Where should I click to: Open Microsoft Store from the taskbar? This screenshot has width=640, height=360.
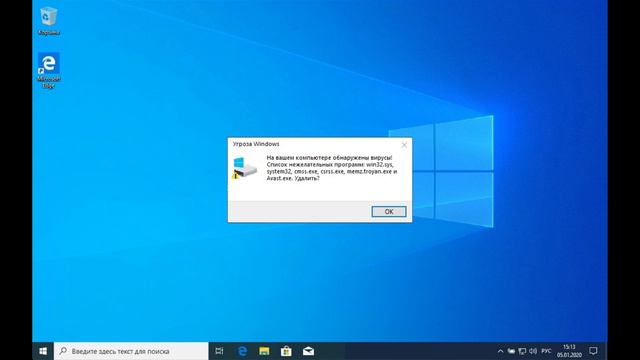pos(287,351)
